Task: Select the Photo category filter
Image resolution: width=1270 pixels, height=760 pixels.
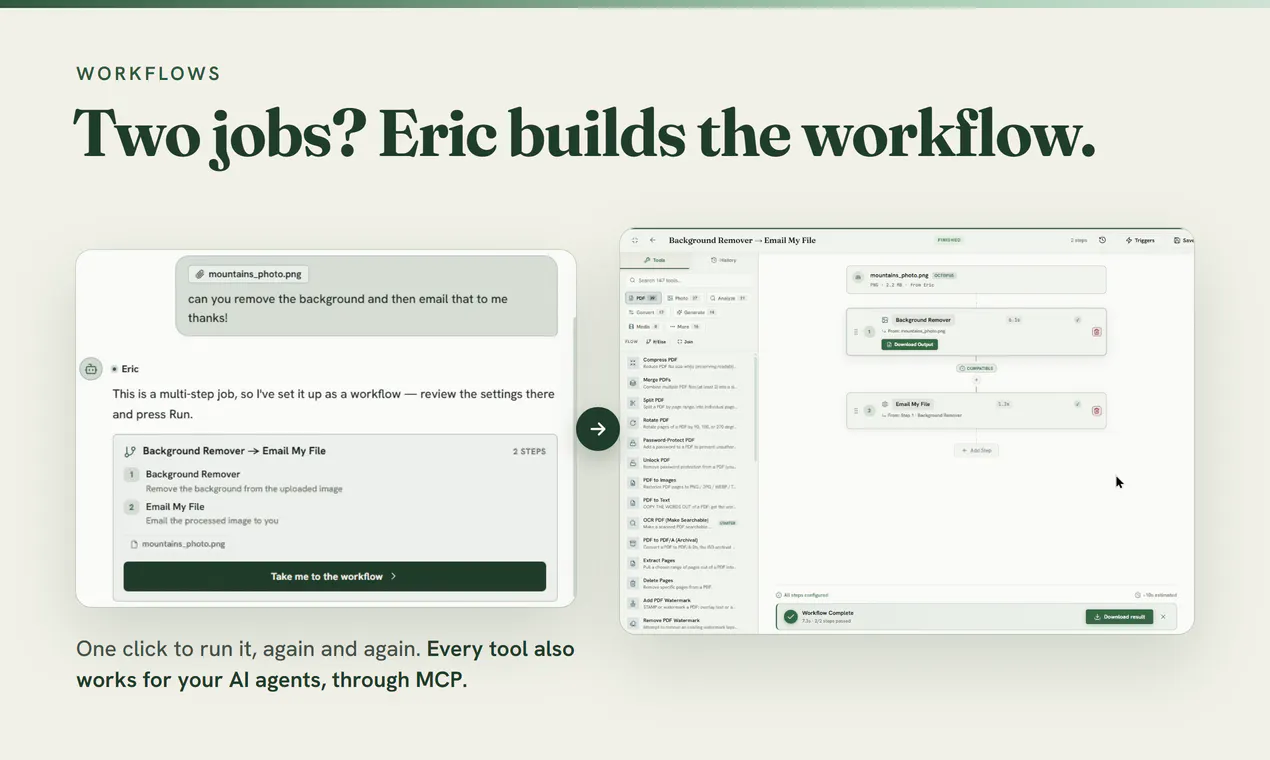Action: coord(683,298)
